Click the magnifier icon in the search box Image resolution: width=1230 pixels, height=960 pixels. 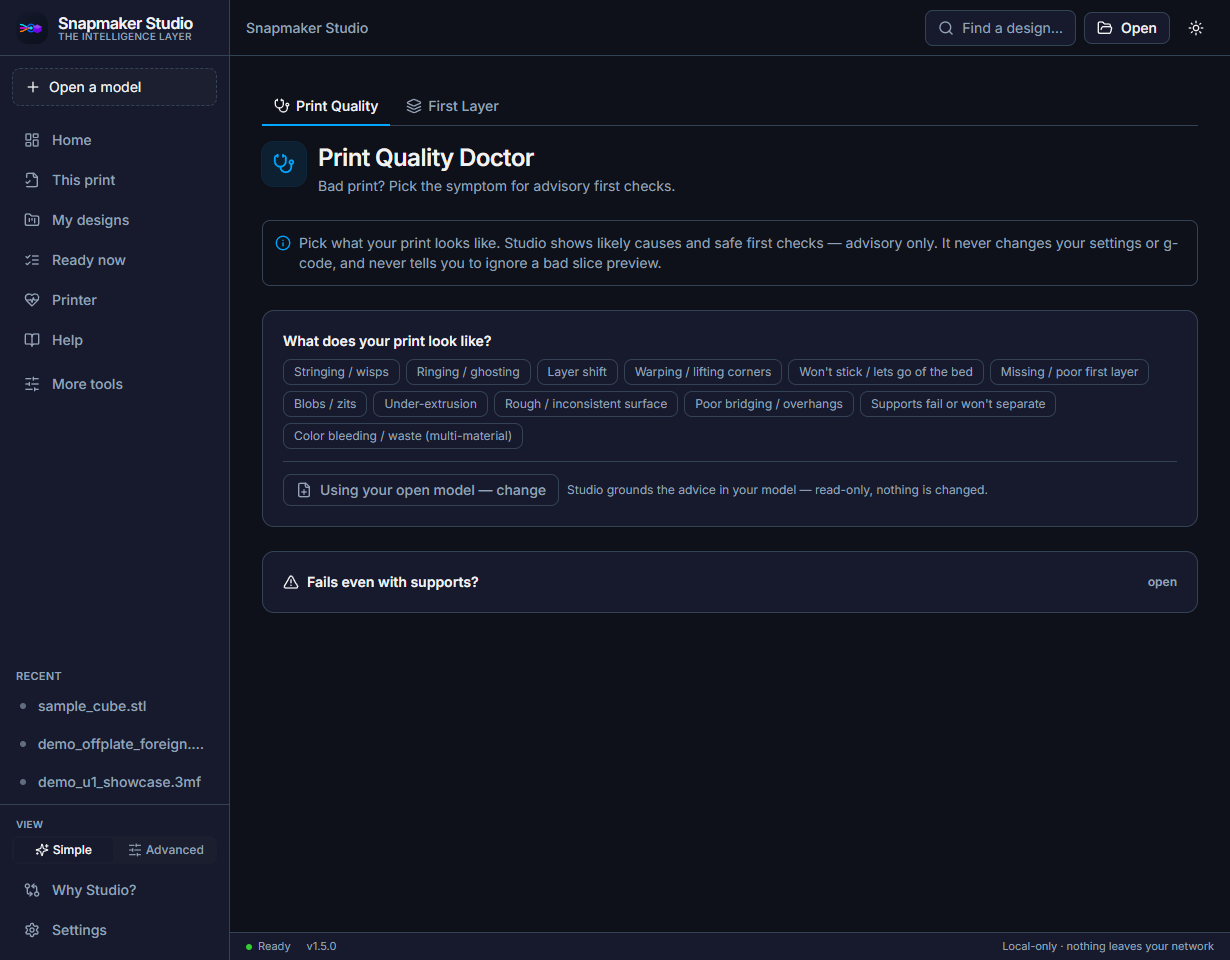pos(946,28)
